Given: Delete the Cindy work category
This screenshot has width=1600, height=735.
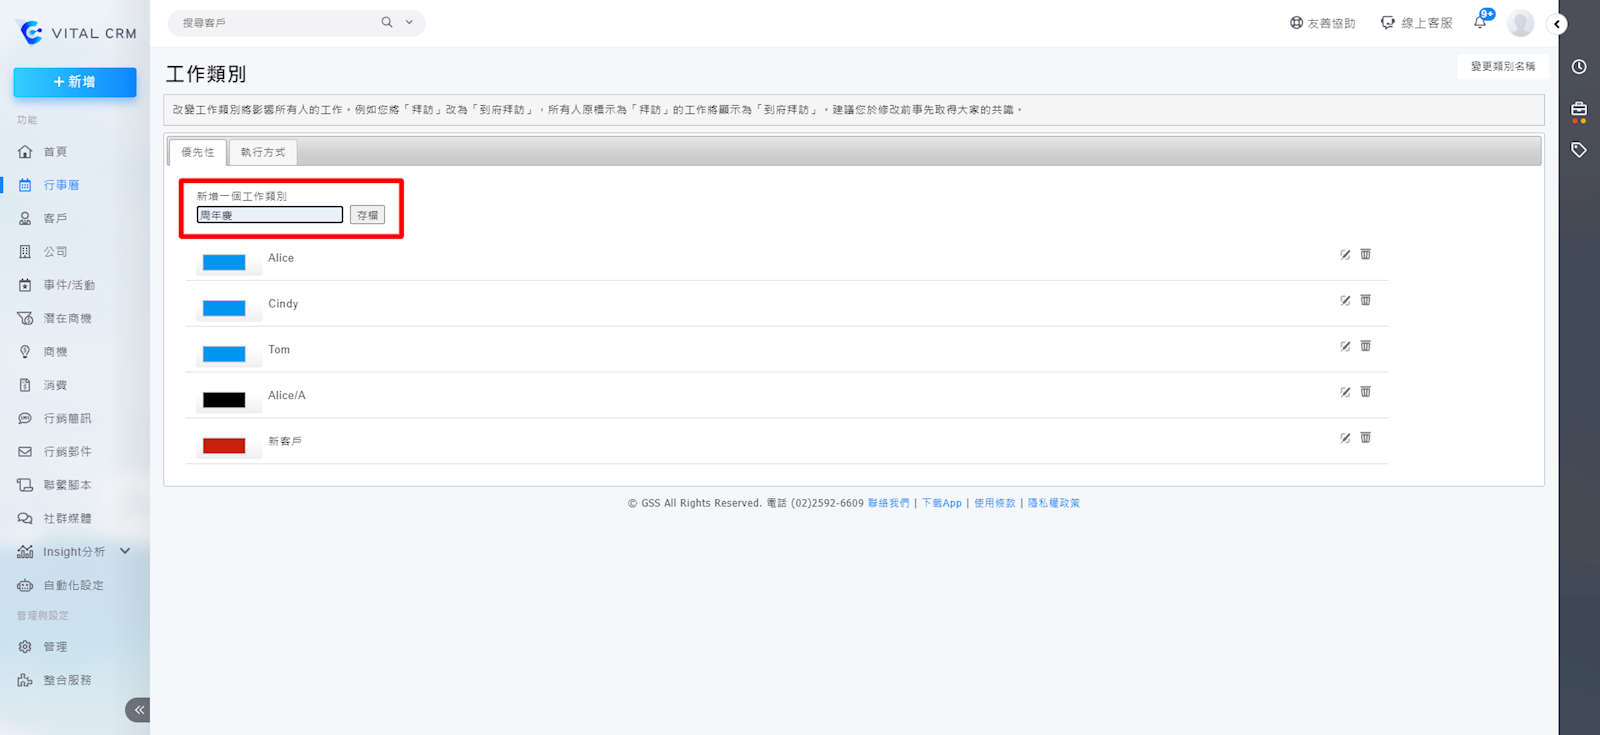Looking at the screenshot, I should (x=1365, y=300).
